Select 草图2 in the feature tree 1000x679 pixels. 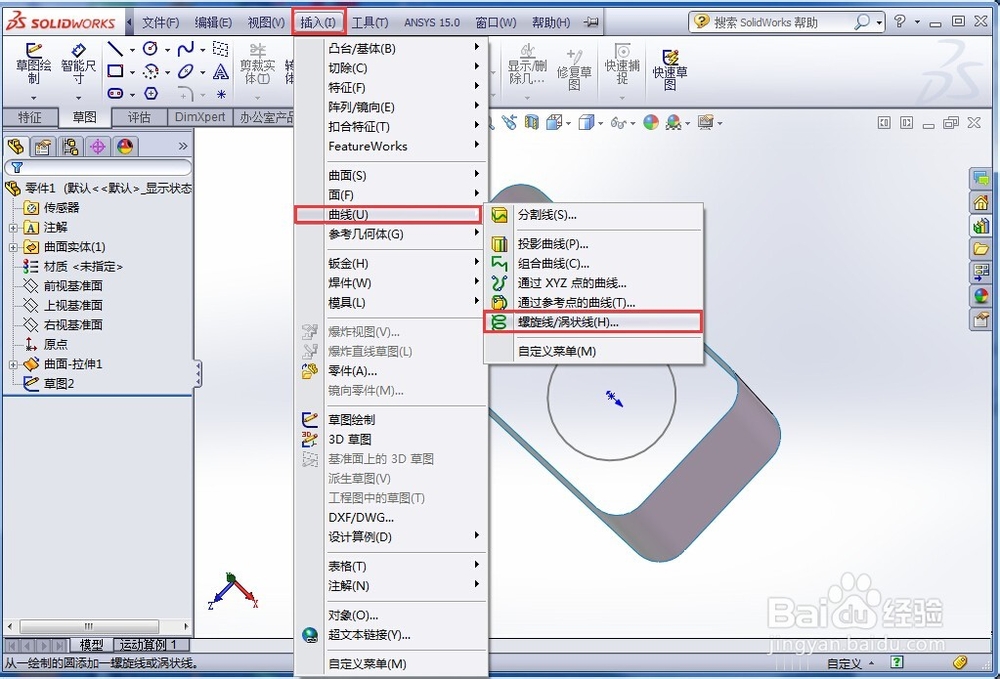click(x=59, y=384)
